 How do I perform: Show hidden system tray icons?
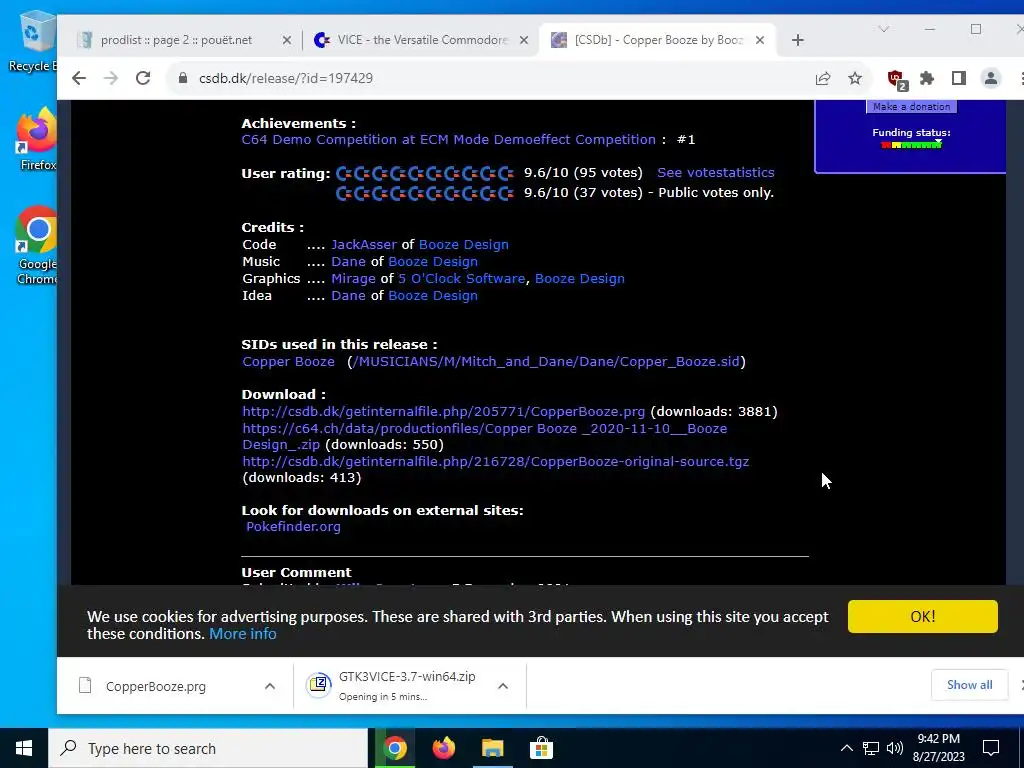point(846,748)
